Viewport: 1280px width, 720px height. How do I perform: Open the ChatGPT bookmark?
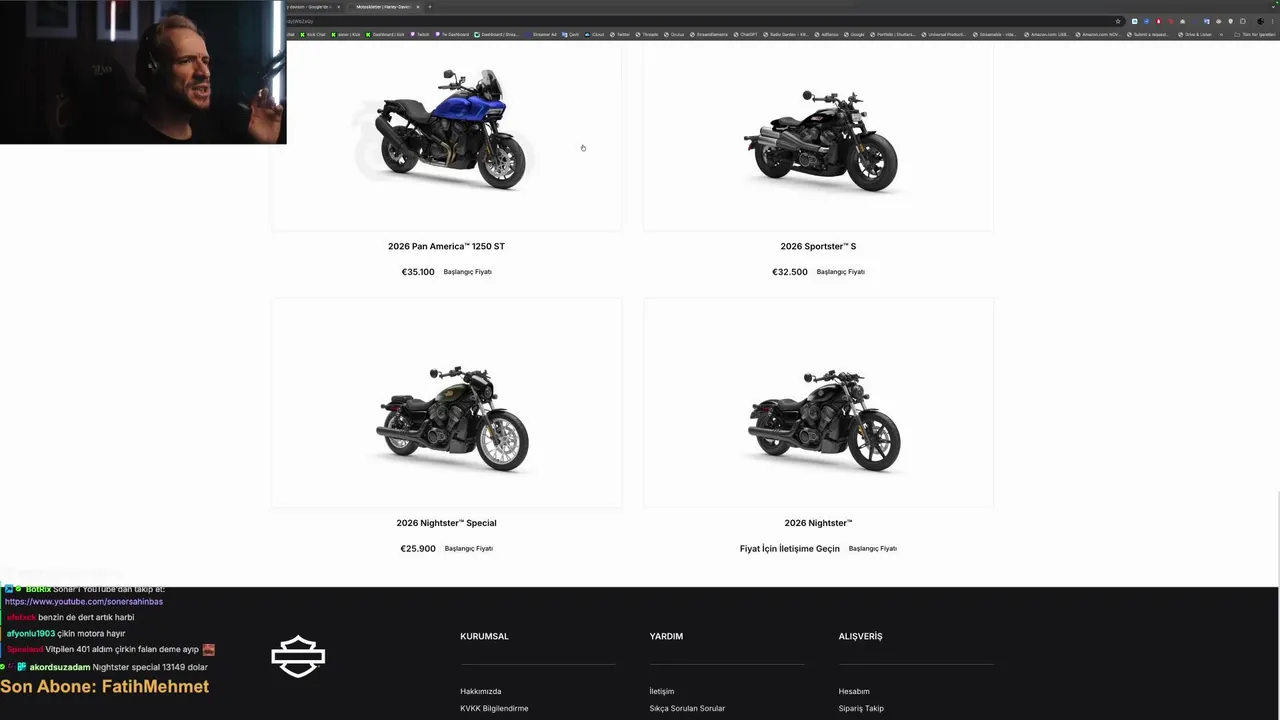click(745, 34)
